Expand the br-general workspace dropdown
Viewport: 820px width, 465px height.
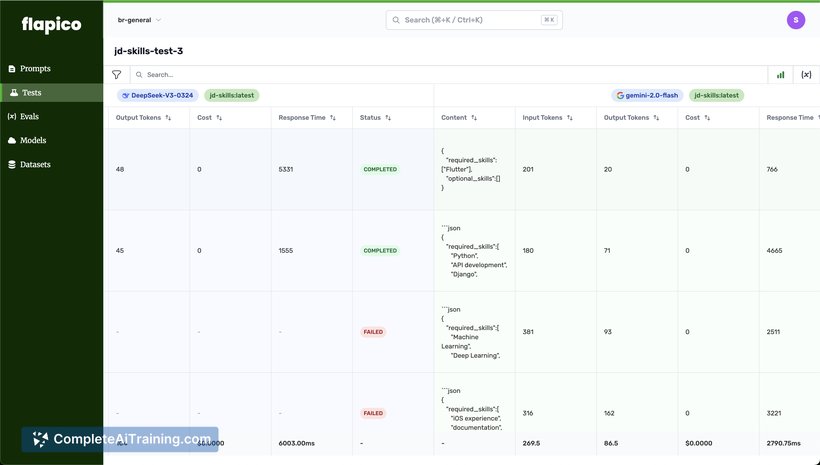[139, 20]
